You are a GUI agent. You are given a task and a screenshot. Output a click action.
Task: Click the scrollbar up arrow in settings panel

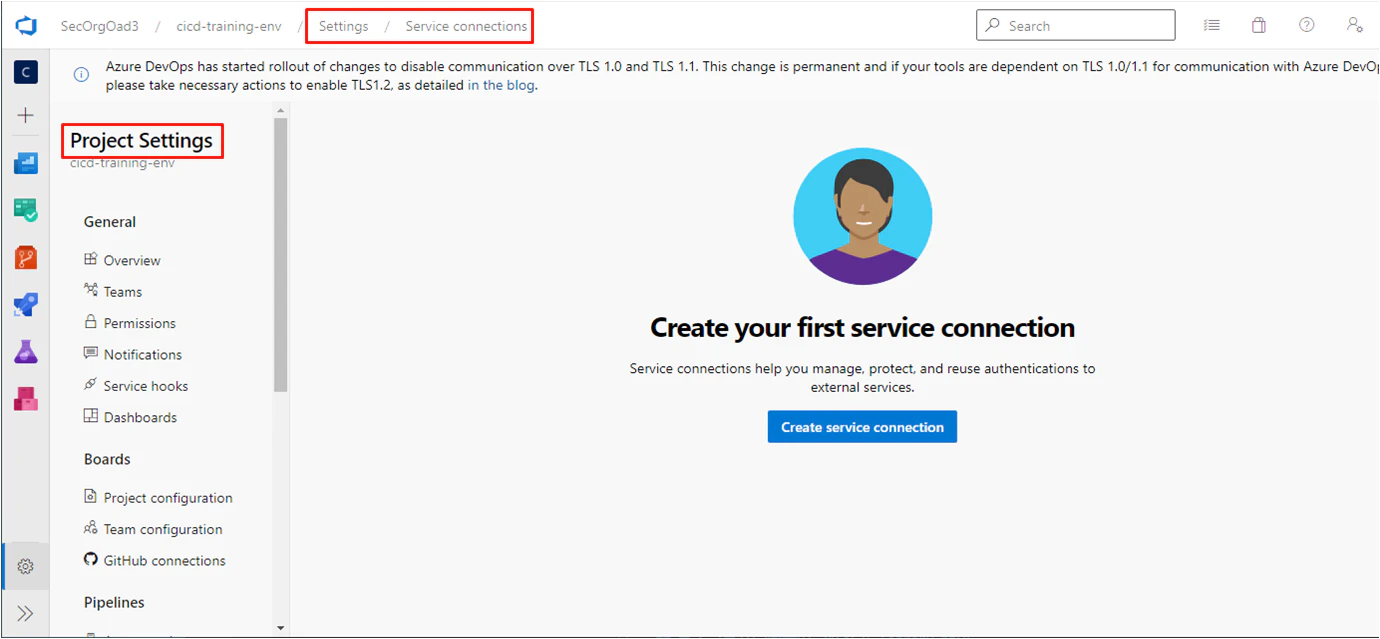click(x=281, y=110)
